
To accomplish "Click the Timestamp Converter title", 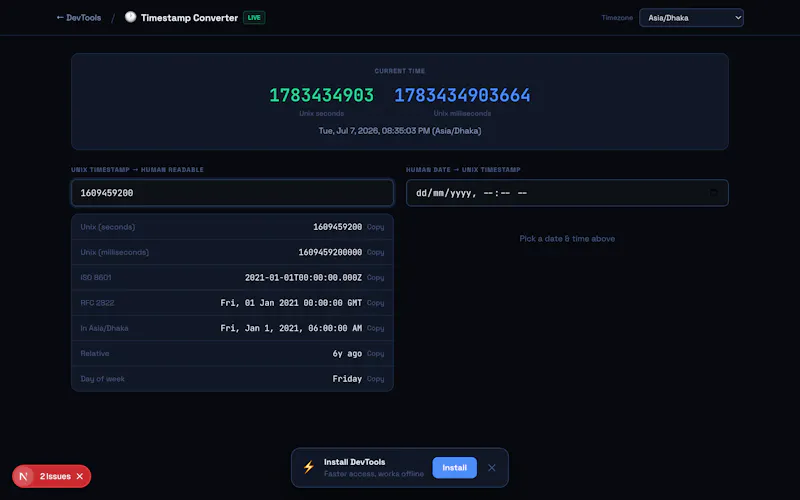I will [189, 18].
